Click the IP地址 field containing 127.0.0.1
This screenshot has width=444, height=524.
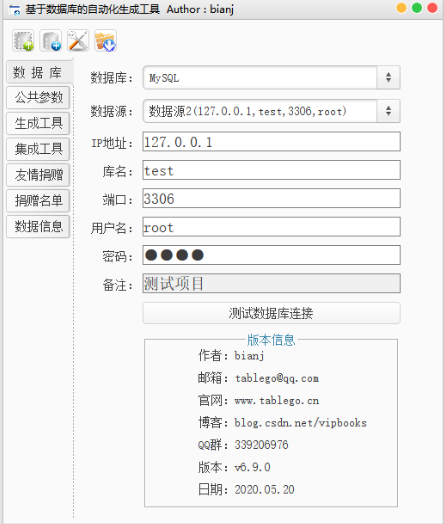(272, 142)
